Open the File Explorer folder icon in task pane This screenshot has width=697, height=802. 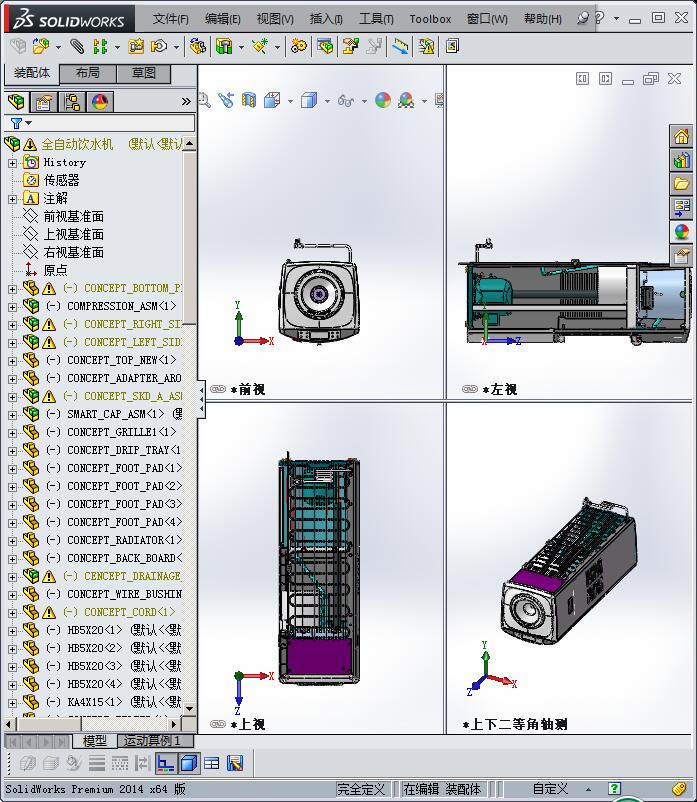(x=681, y=184)
